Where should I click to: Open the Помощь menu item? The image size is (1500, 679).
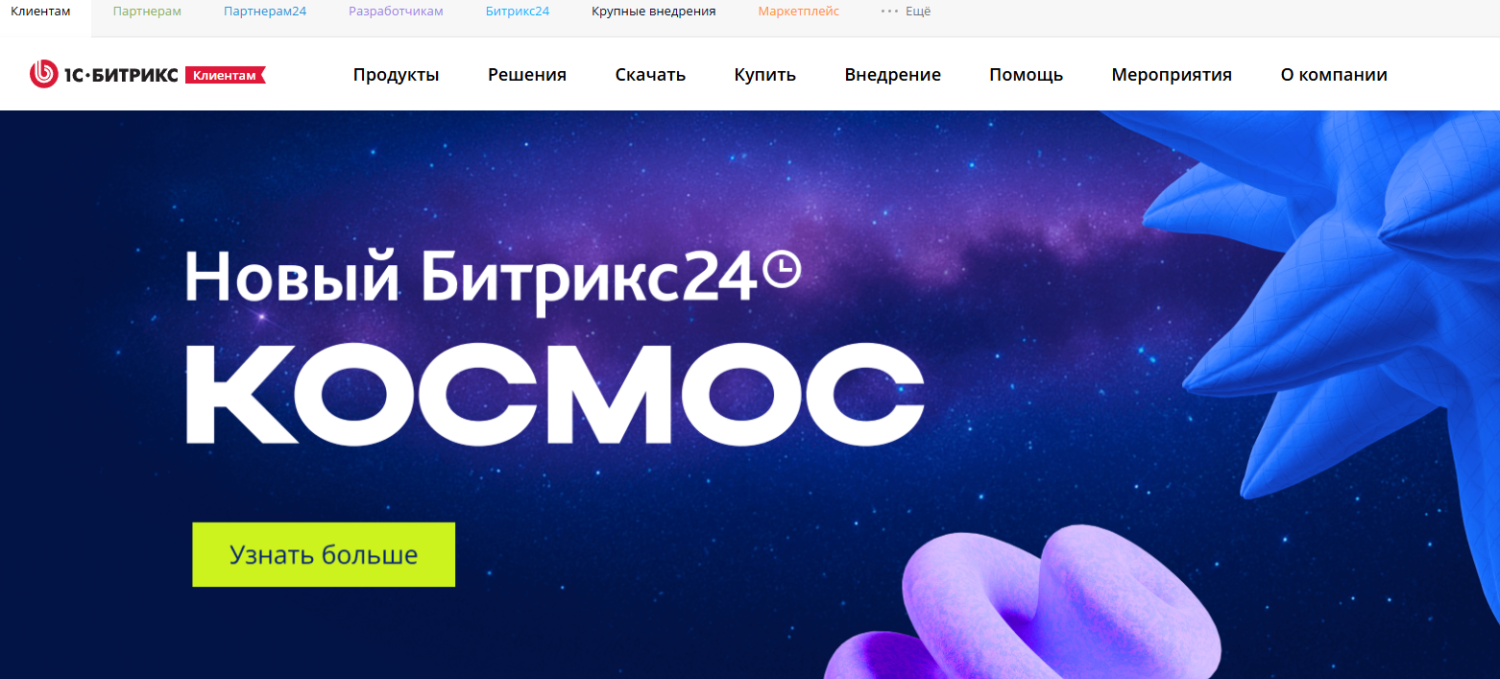(x=1026, y=75)
